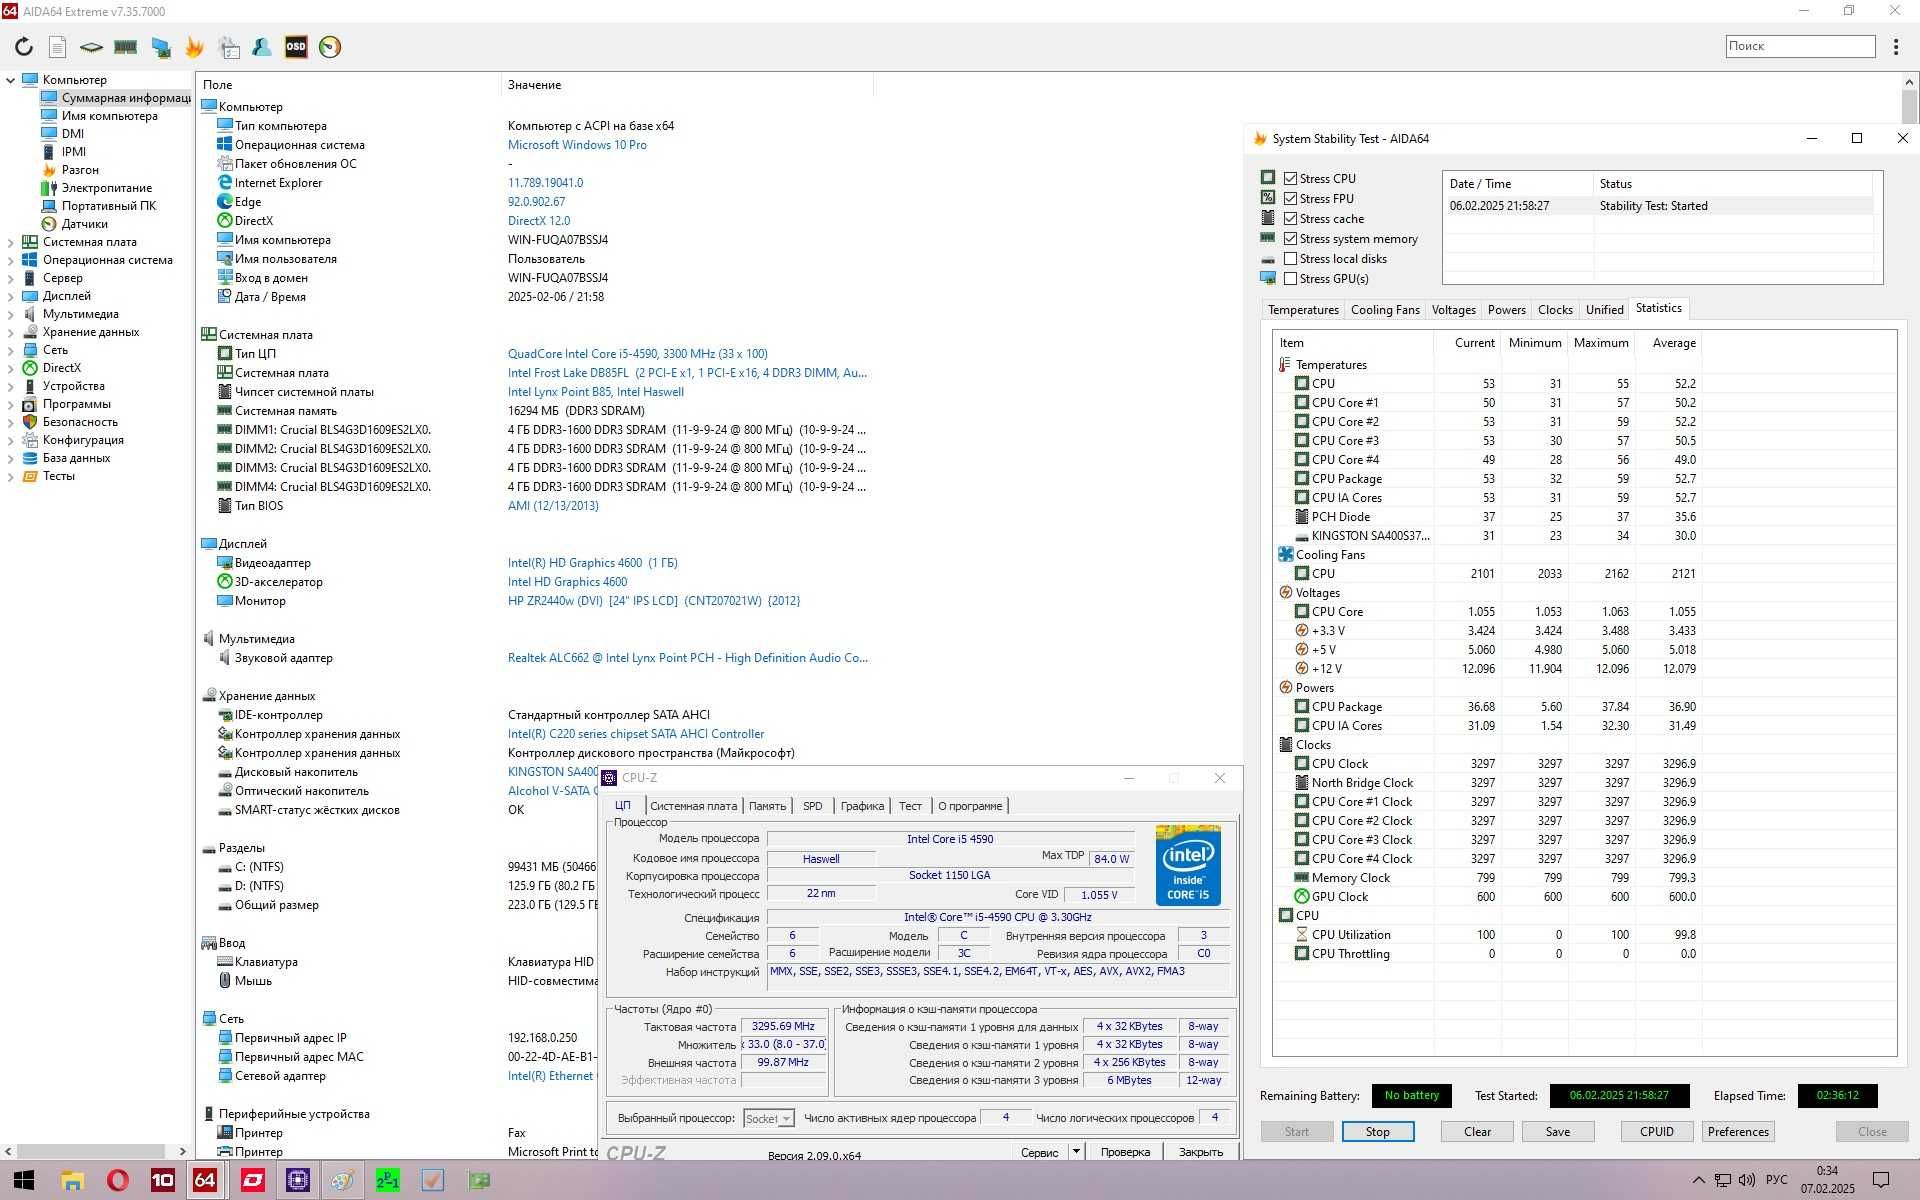Click the checklist manager icon in toolbar
1920x1200 pixels.
[229, 47]
